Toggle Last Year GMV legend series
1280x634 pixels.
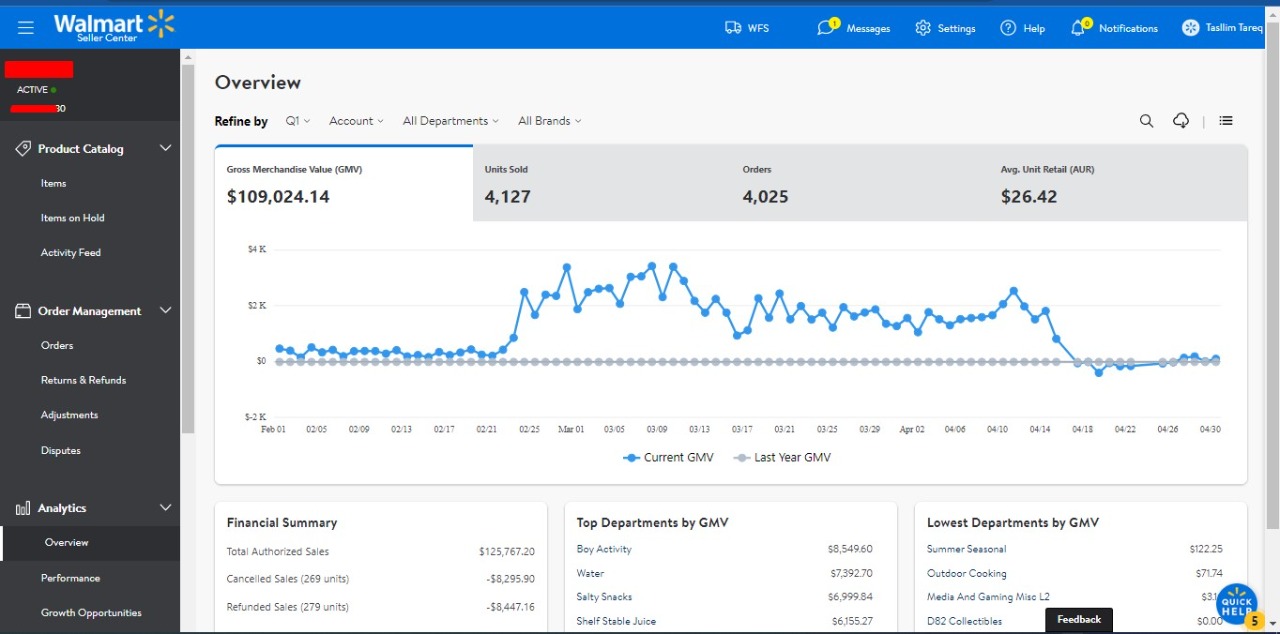782,457
